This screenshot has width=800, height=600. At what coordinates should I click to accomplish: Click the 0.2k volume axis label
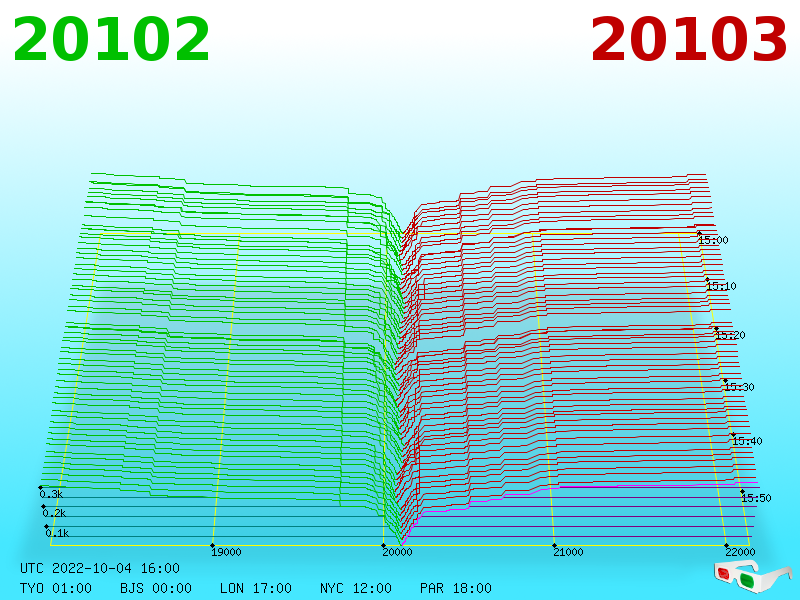coord(54,513)
